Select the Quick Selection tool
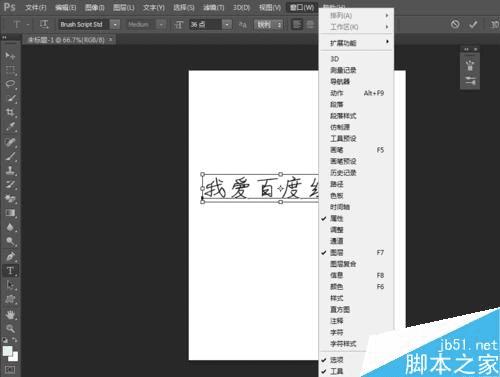 [10, 99]
